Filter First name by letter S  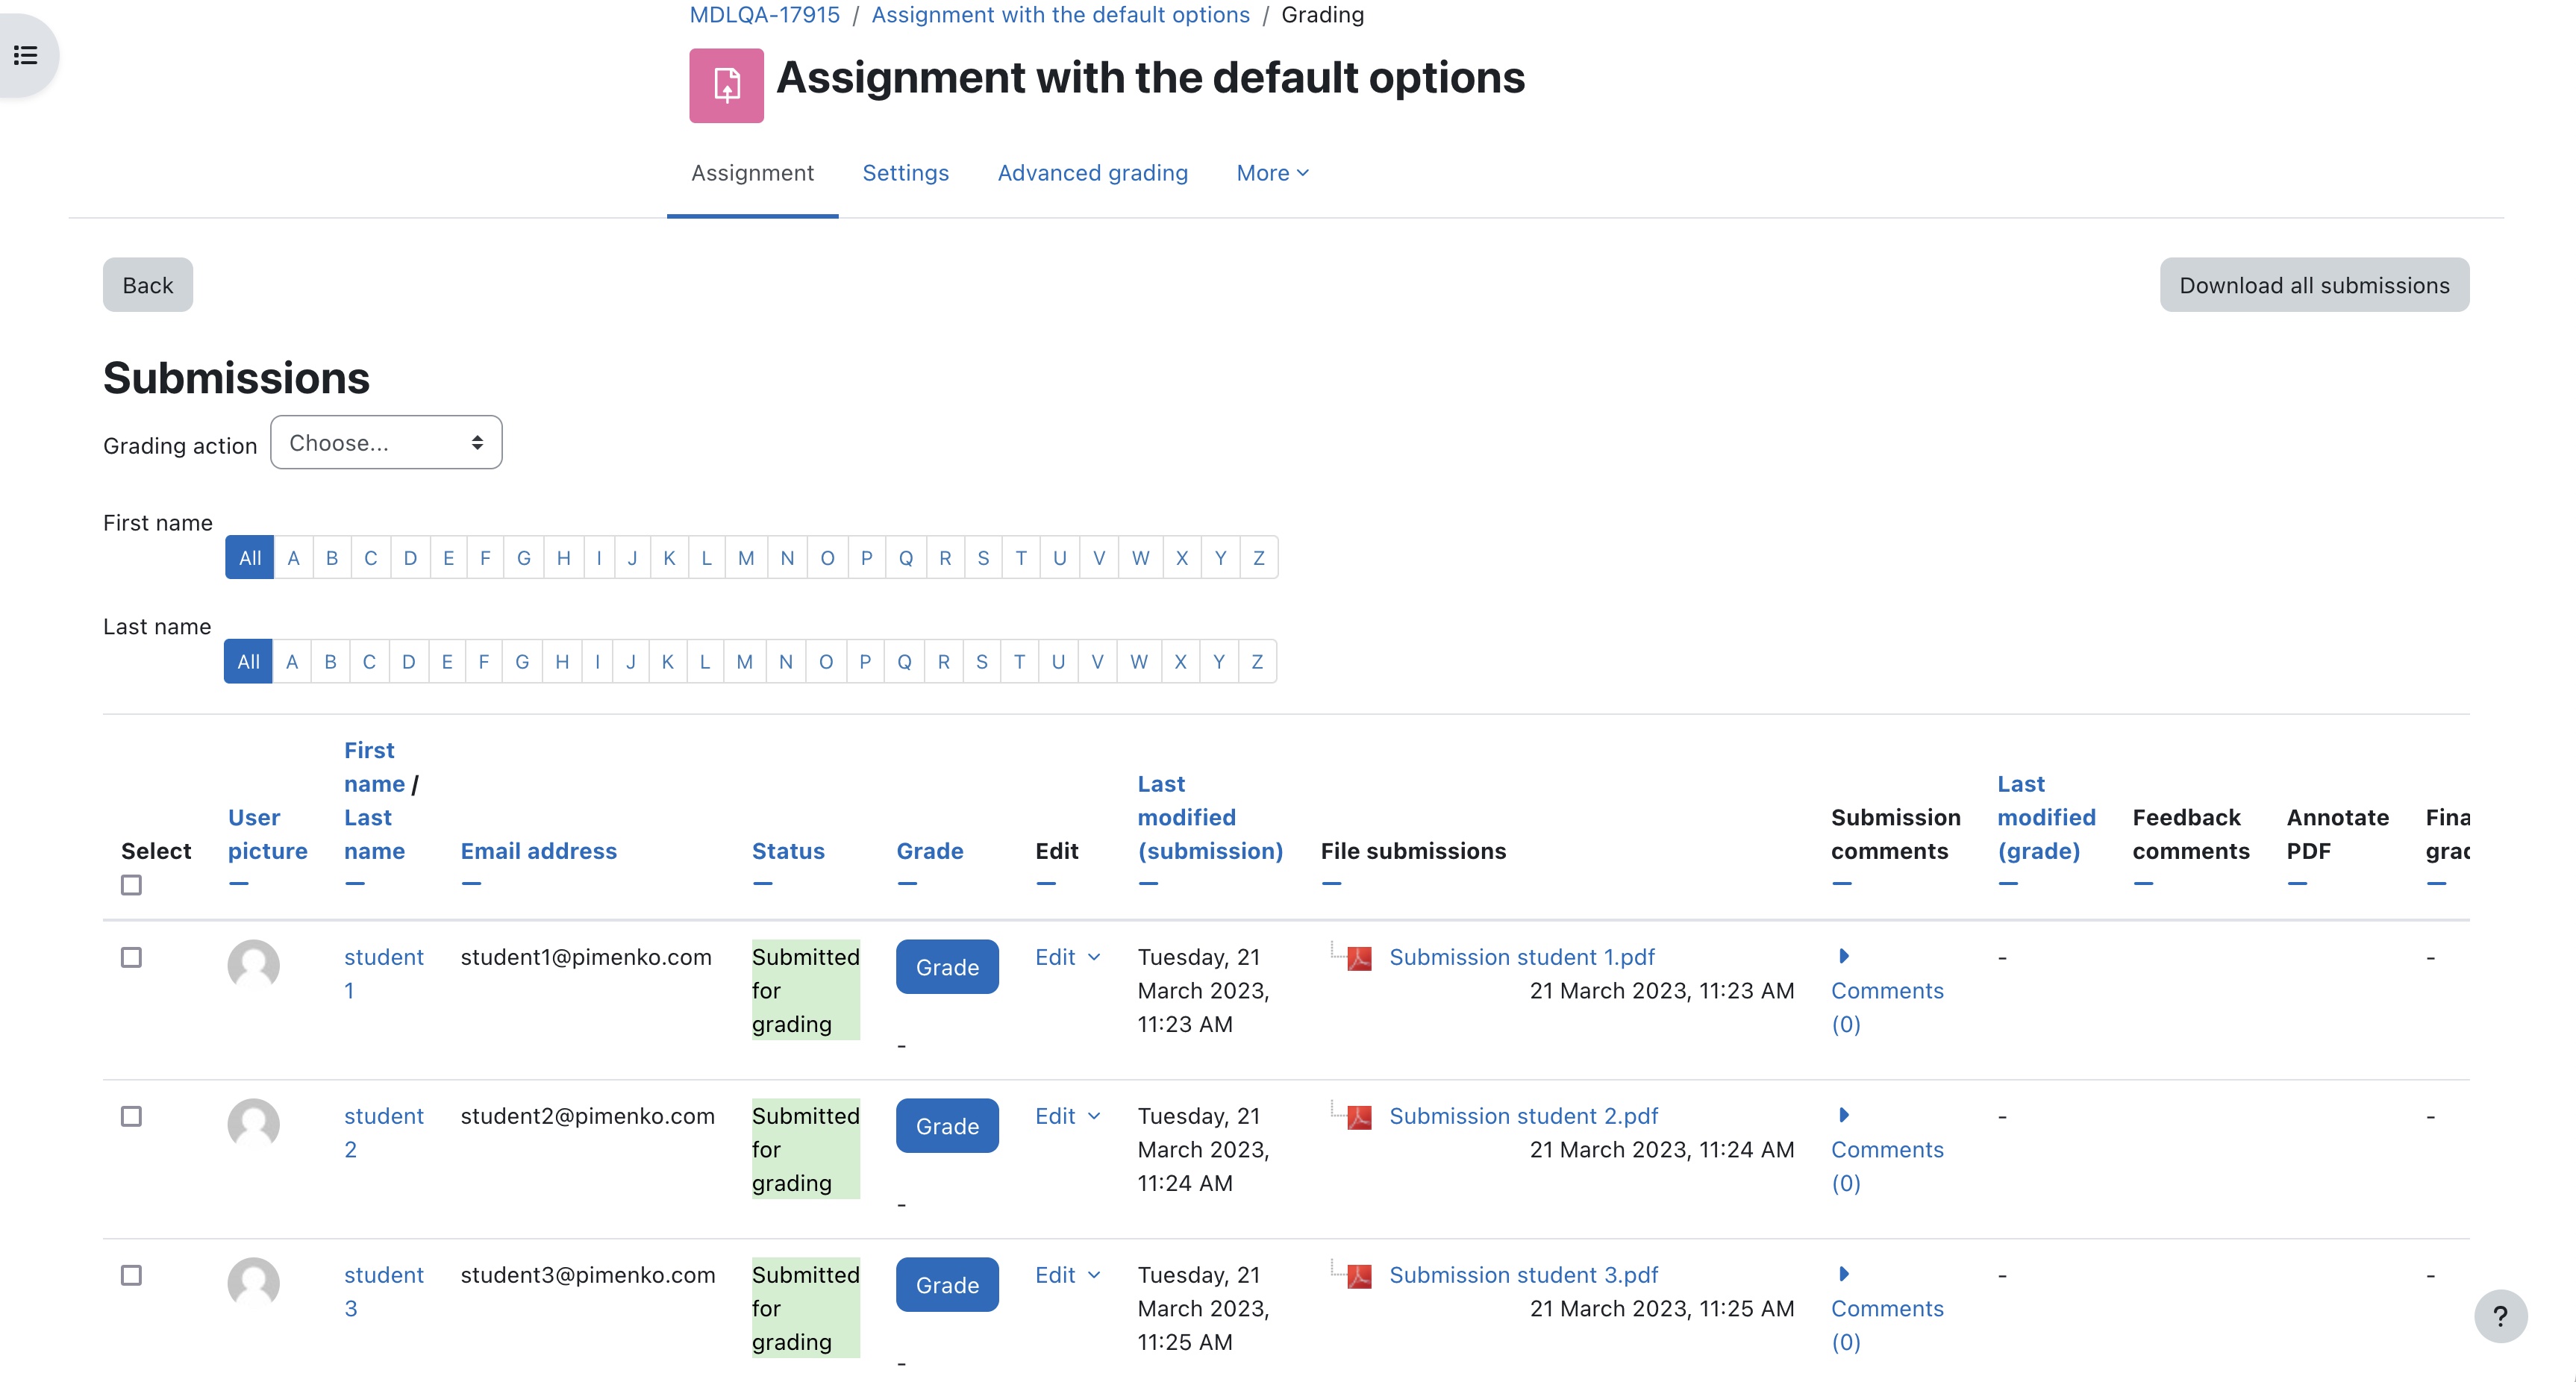(983, 558)
